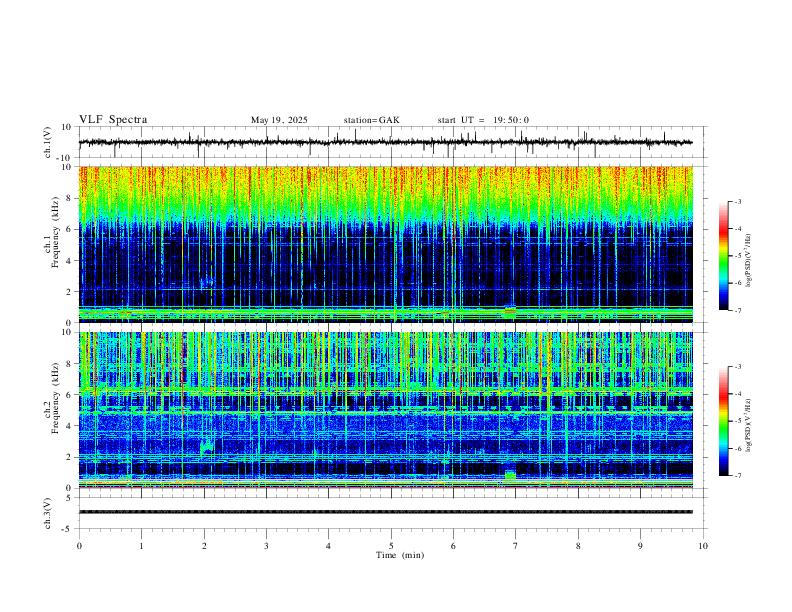Click the 'start UT = 19:50:0' text
Screen dimensions: 792x612
point(483,120)
